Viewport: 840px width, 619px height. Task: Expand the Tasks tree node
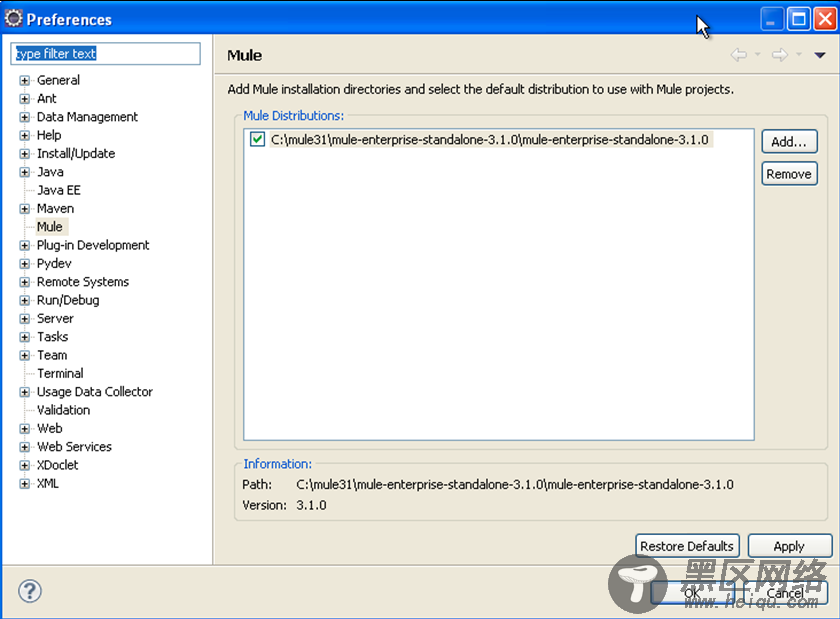[x=24, y=337]
